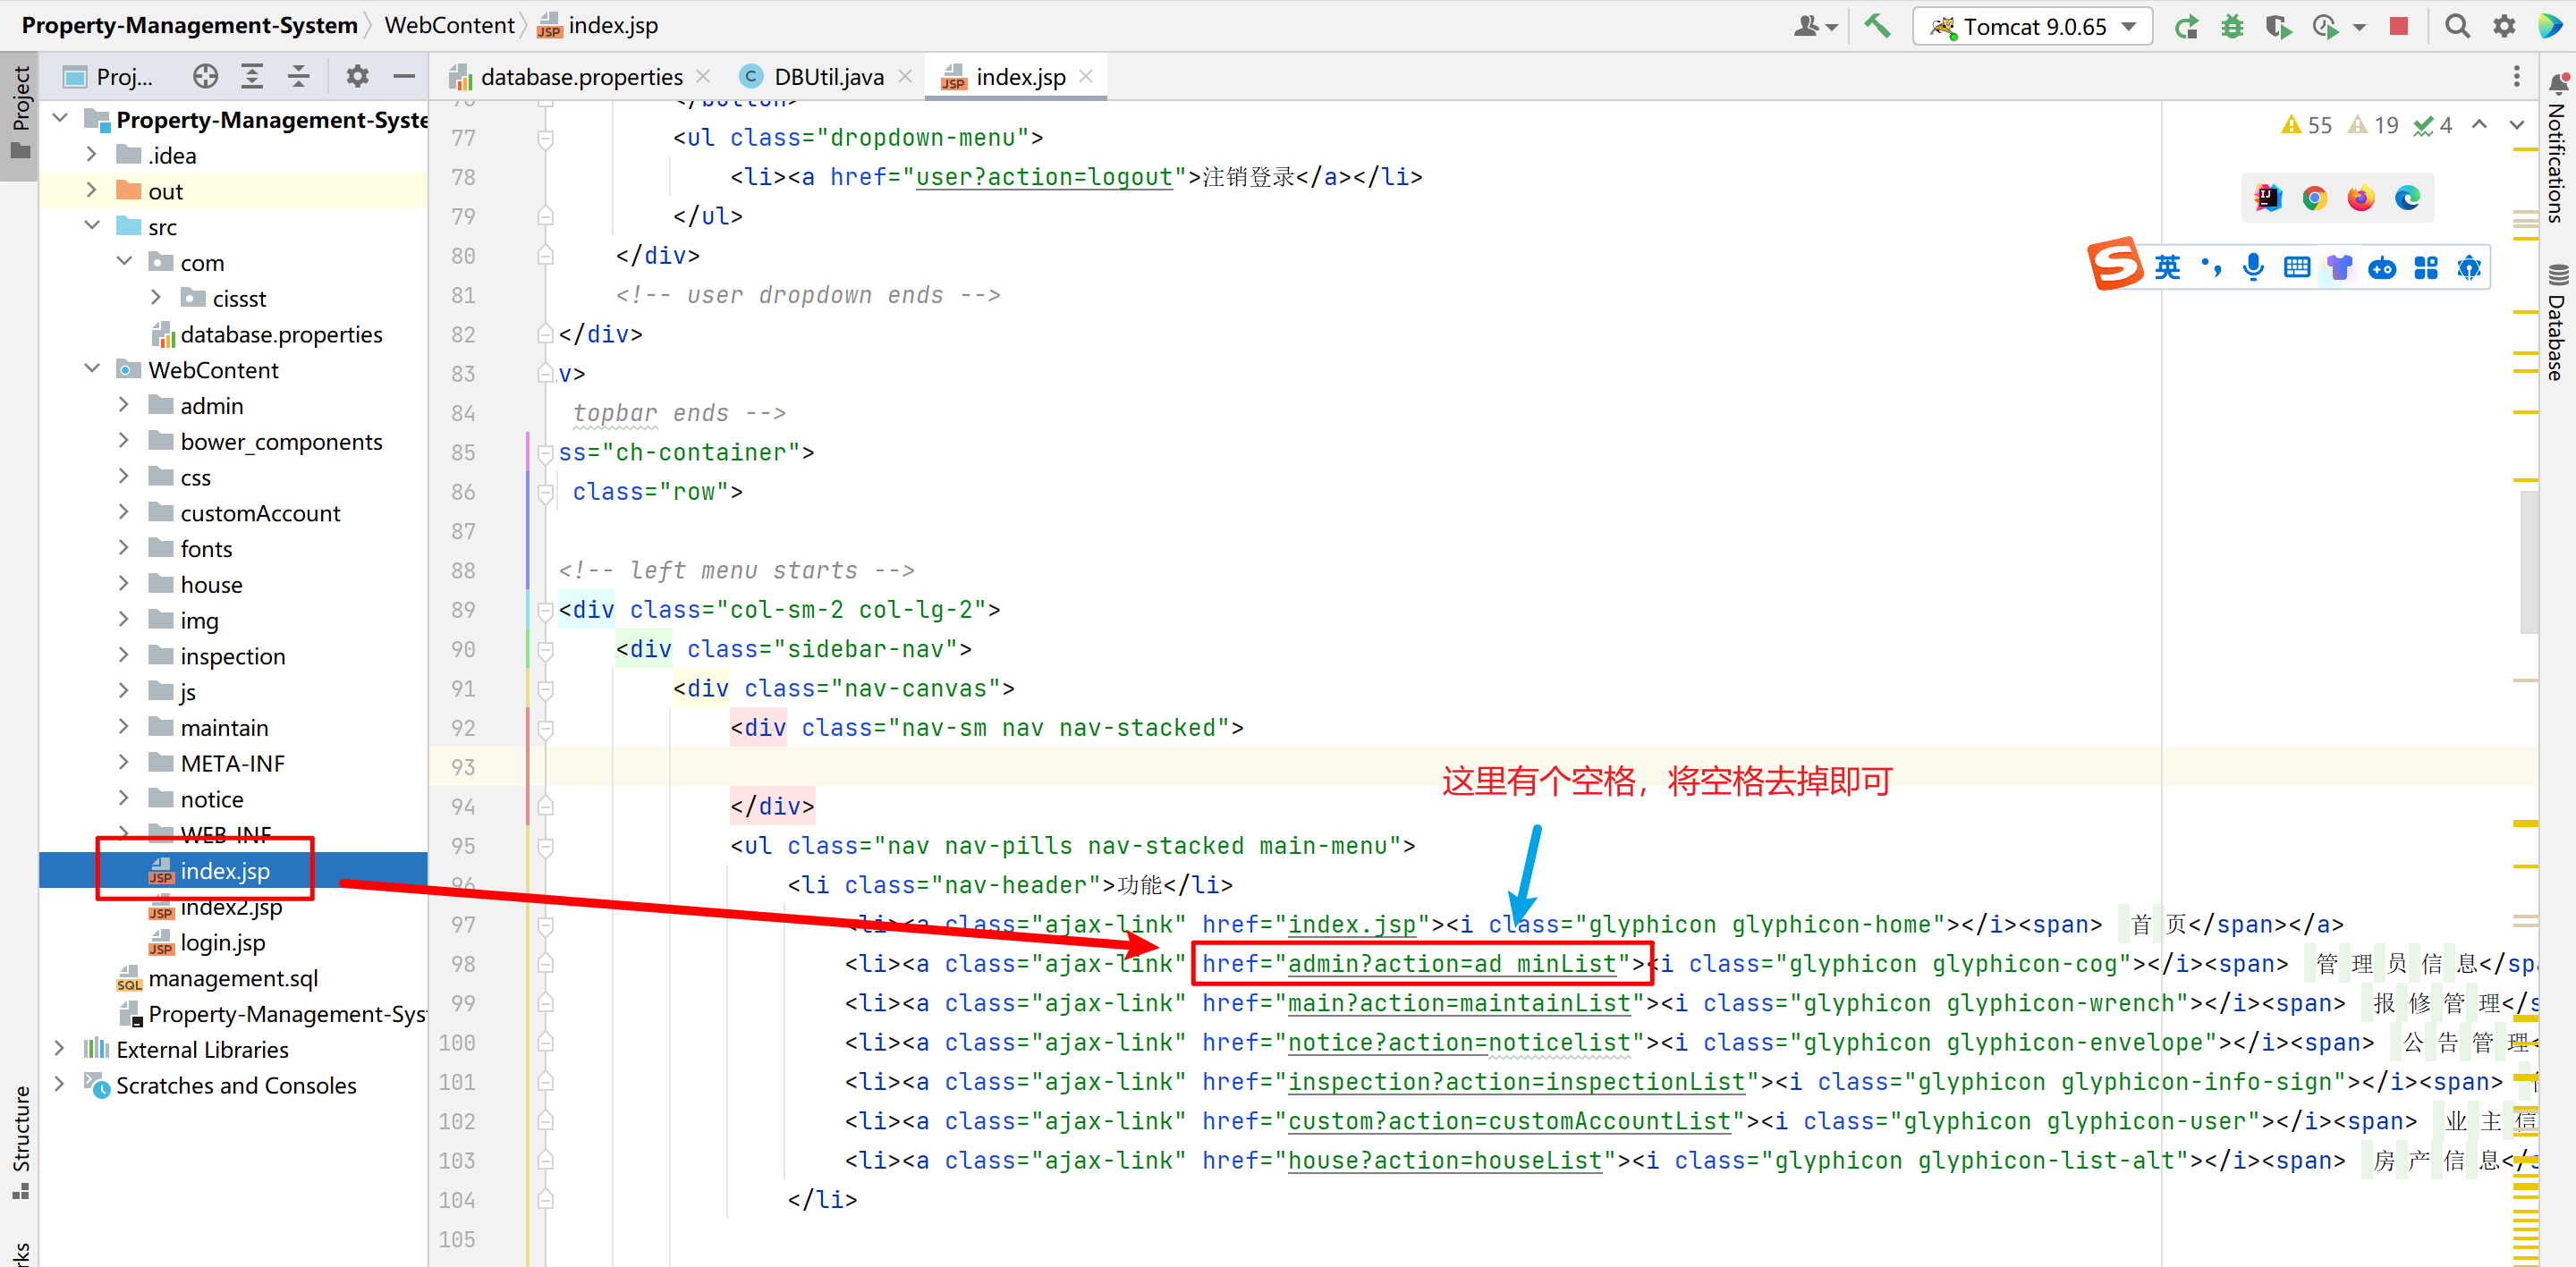This screenshot has height=1267, width=2576.
Task: Open Sogou toolbox grid icon
Action: point(2426,267)
